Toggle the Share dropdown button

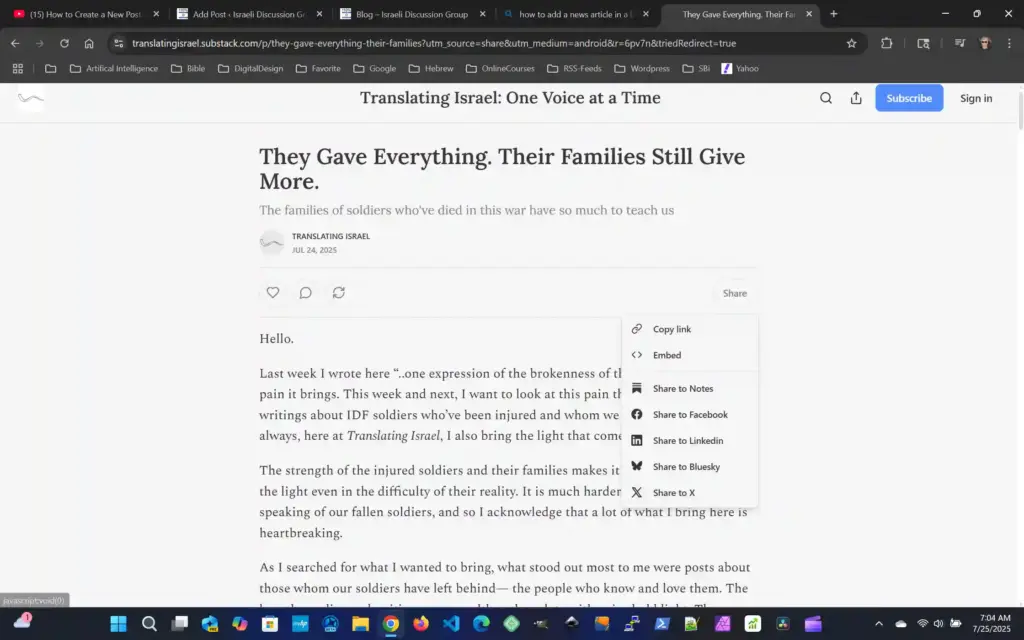pos(734,293)
